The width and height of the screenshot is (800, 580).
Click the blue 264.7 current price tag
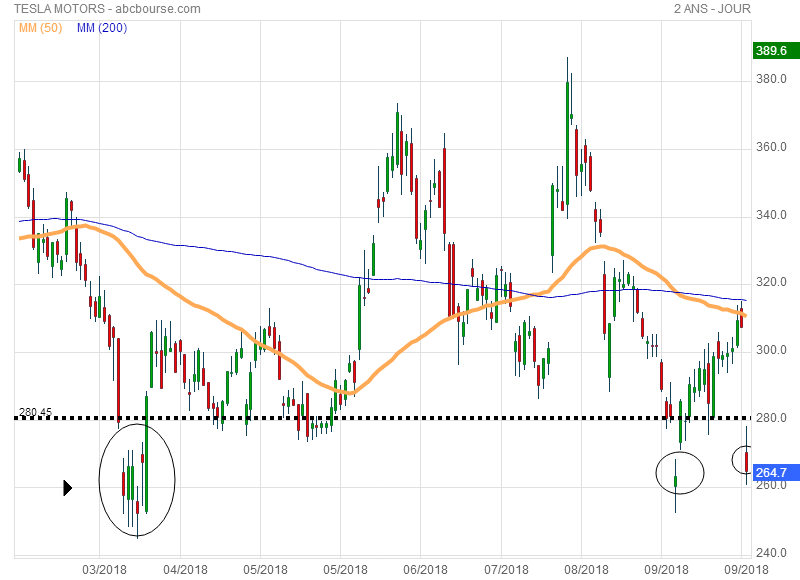click(775, 472)
